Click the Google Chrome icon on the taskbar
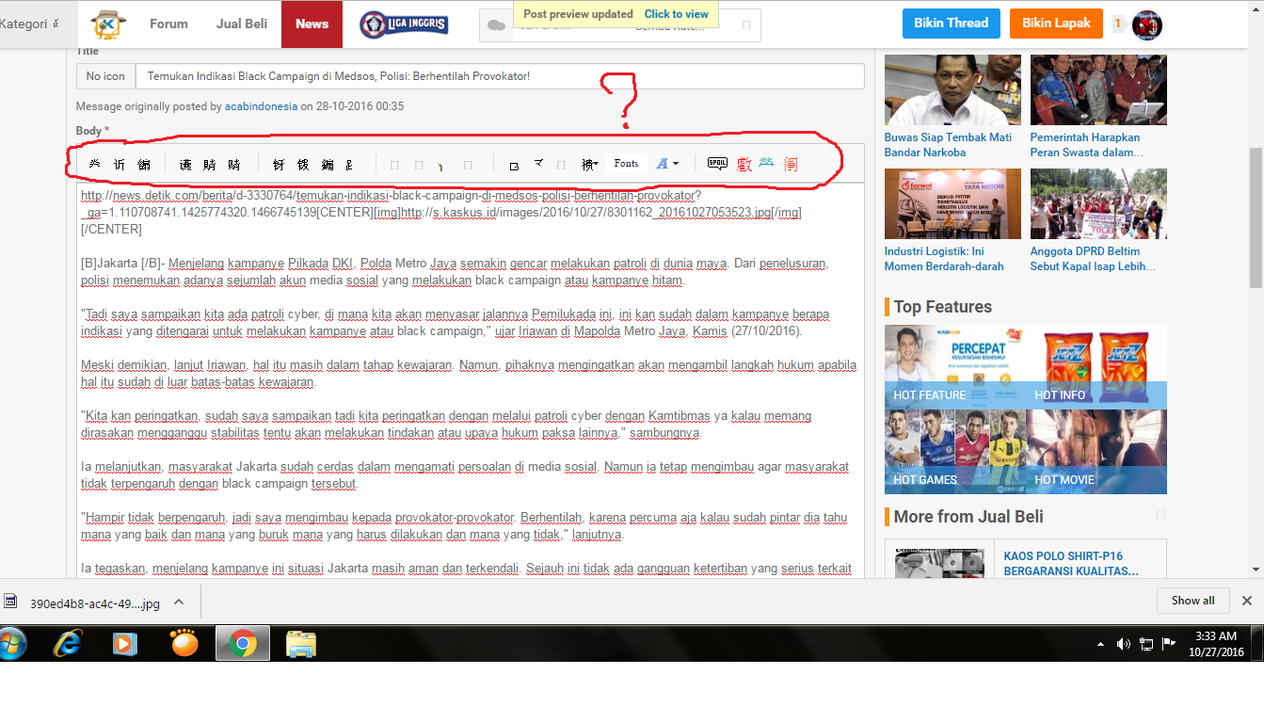The image size is (1280, 723). tap(244, 644)
